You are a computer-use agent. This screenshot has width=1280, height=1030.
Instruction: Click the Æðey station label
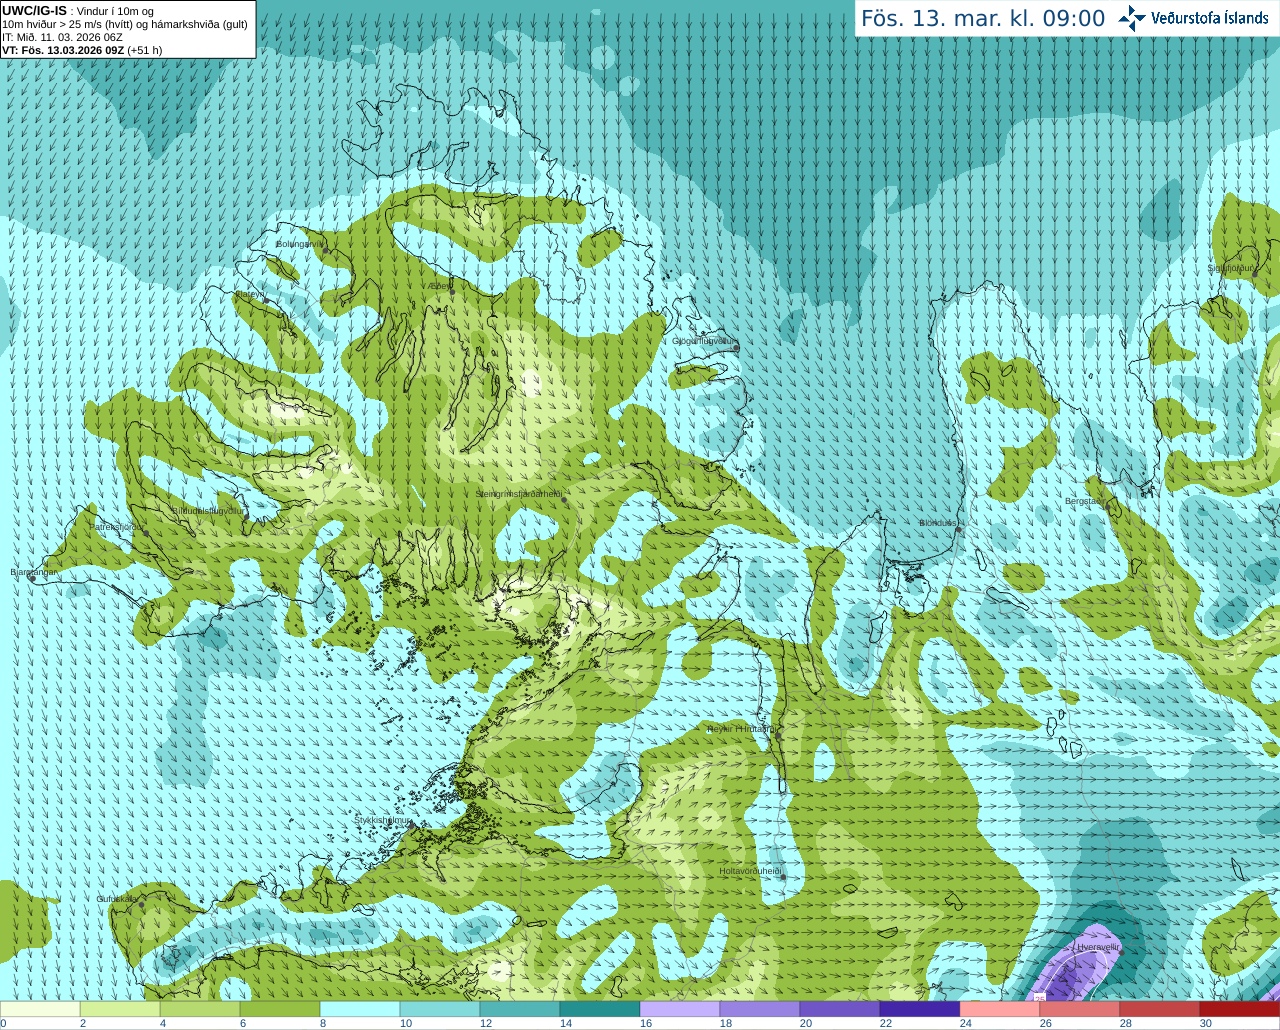pos(439,285)
